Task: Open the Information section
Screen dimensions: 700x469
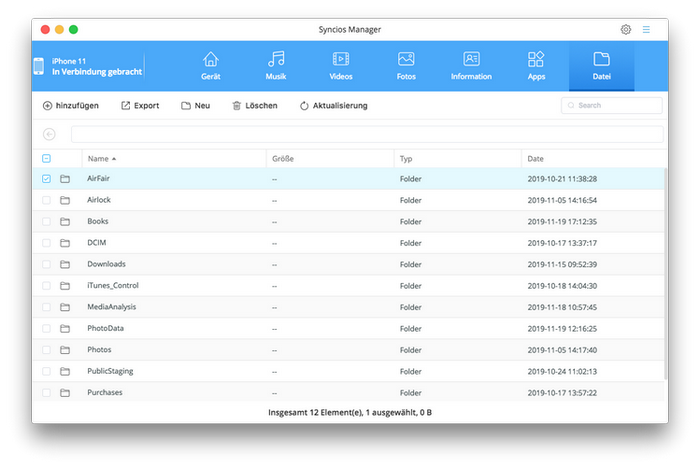Action: (x=471, y=65)
